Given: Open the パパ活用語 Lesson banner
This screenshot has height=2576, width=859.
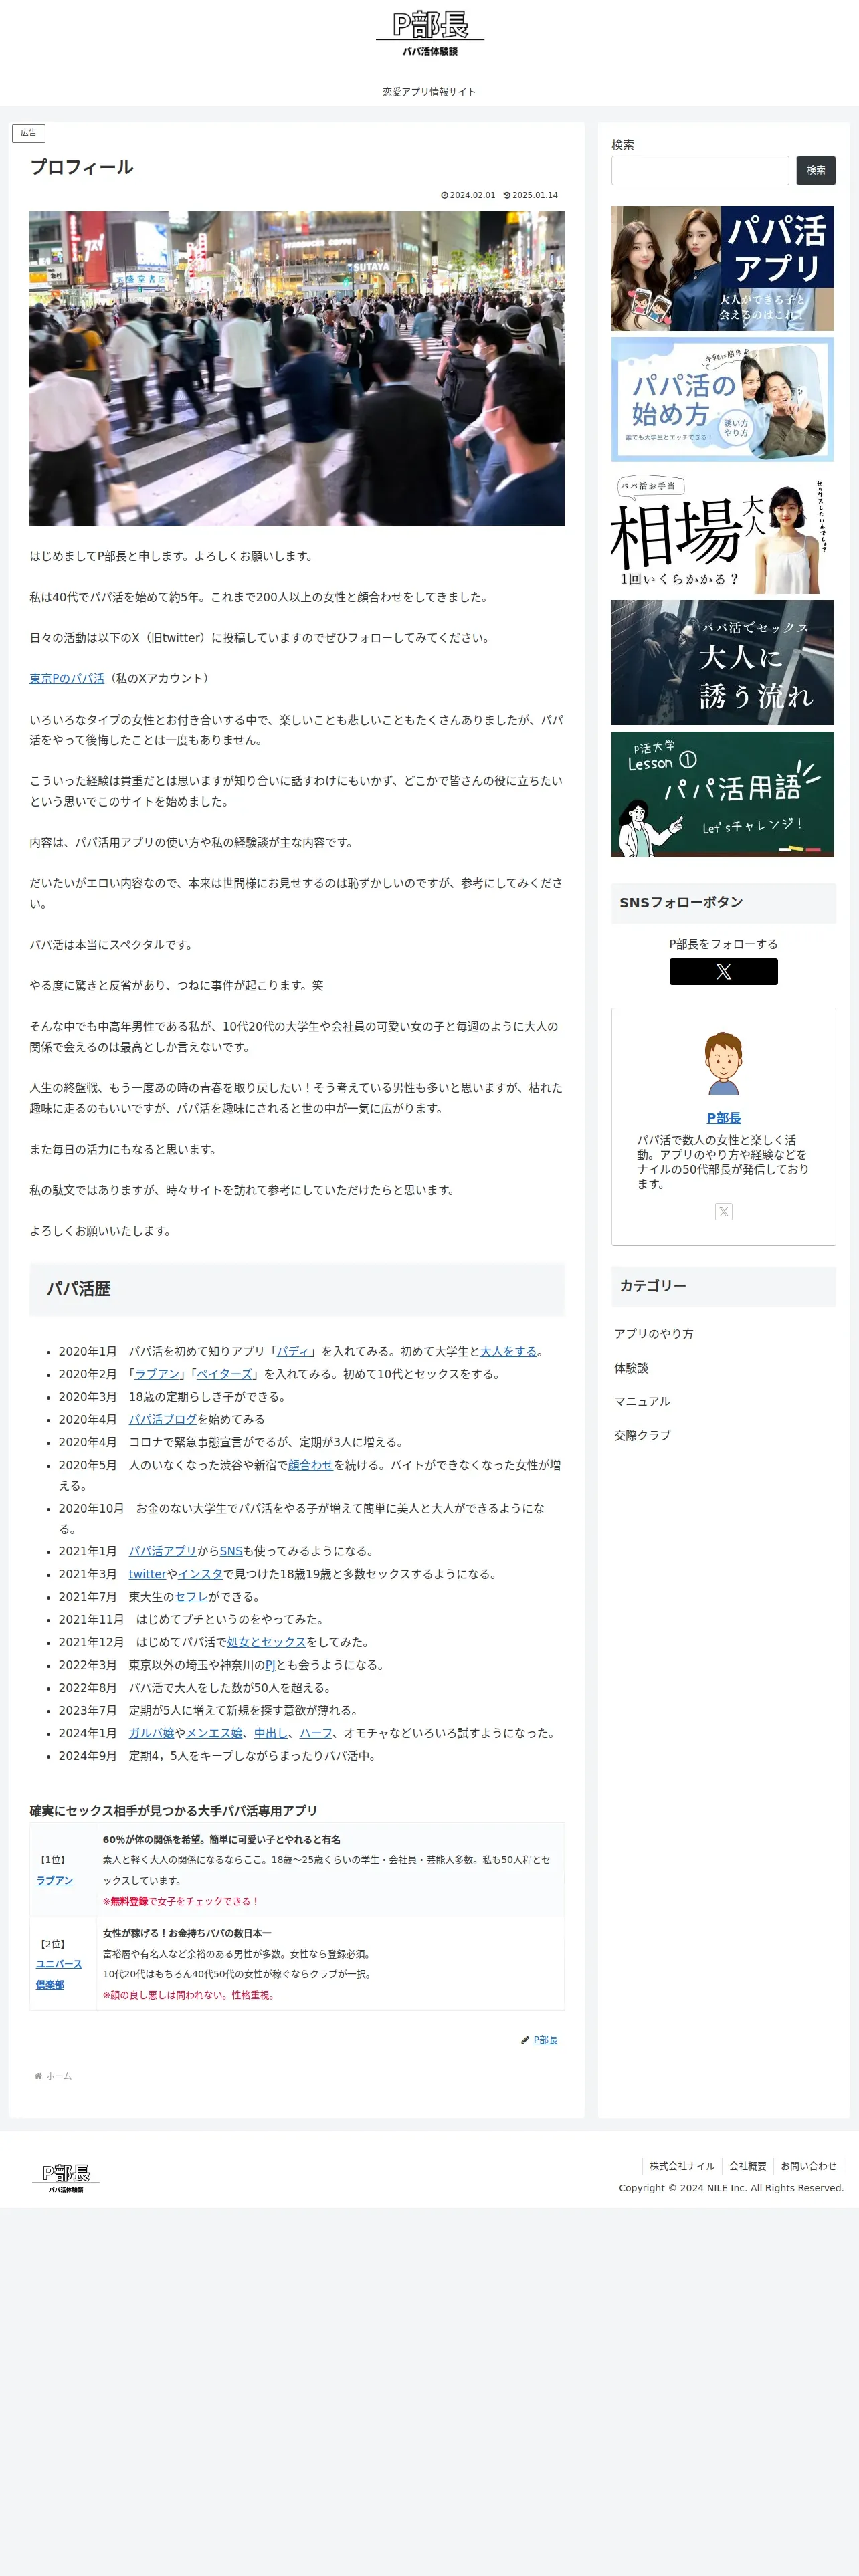Looking at the screenshot, I should click(x=722, y=794).
